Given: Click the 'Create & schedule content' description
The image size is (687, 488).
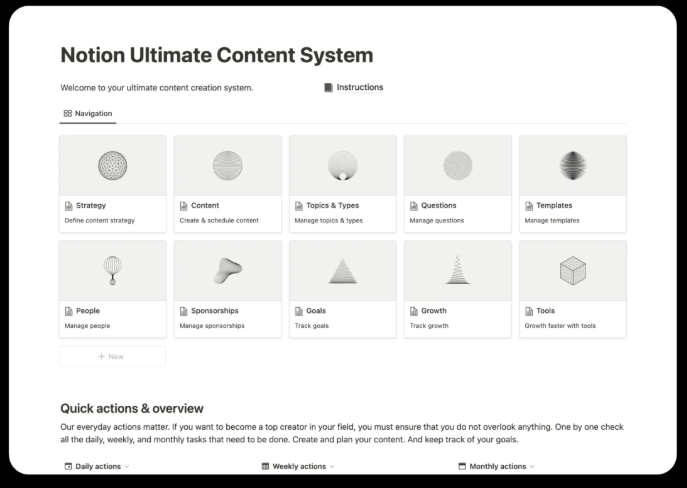Looking at the screenshot, I should [x=219, y=220].
